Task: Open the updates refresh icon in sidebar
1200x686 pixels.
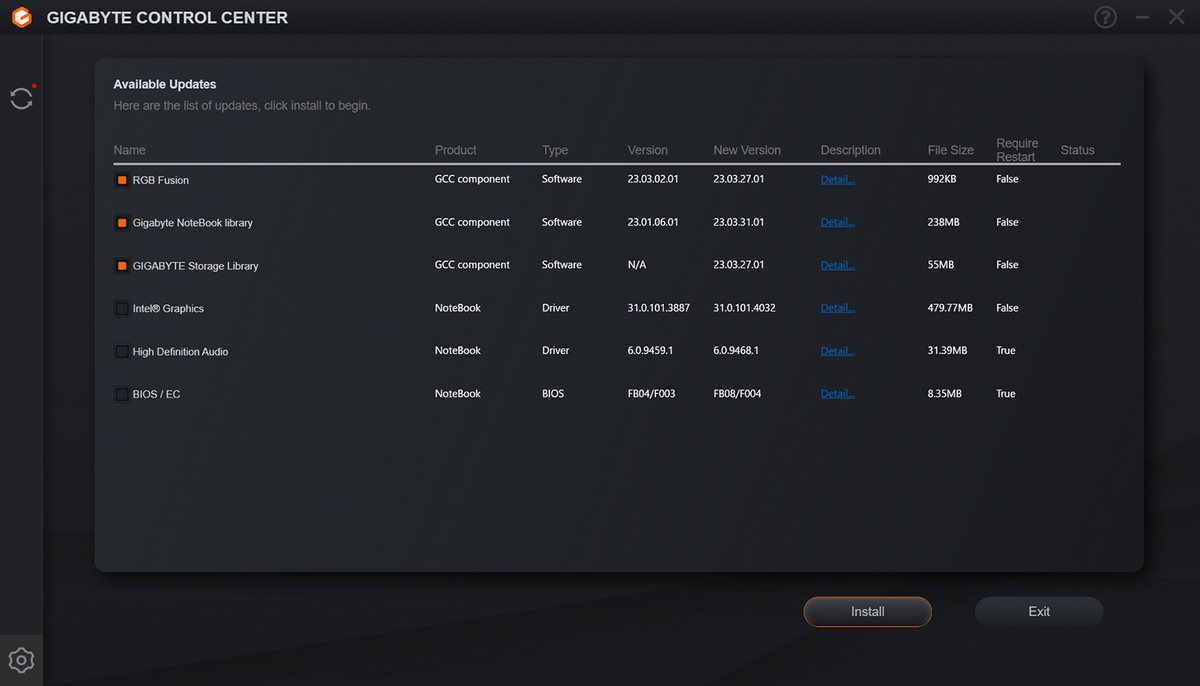Action: pyautogui.click(x=21, y=98)
